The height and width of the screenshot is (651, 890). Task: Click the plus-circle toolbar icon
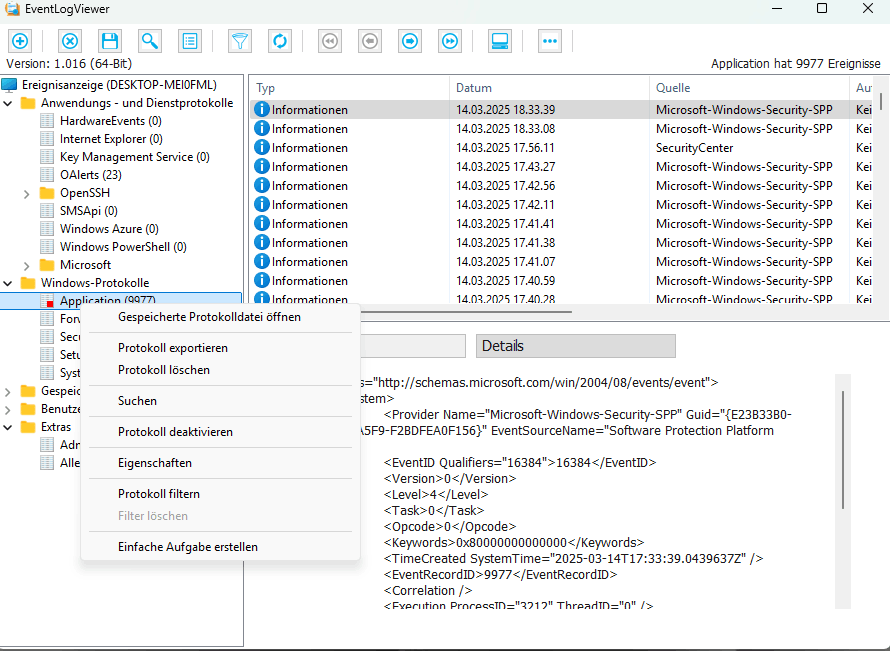[x=20, y=41]
